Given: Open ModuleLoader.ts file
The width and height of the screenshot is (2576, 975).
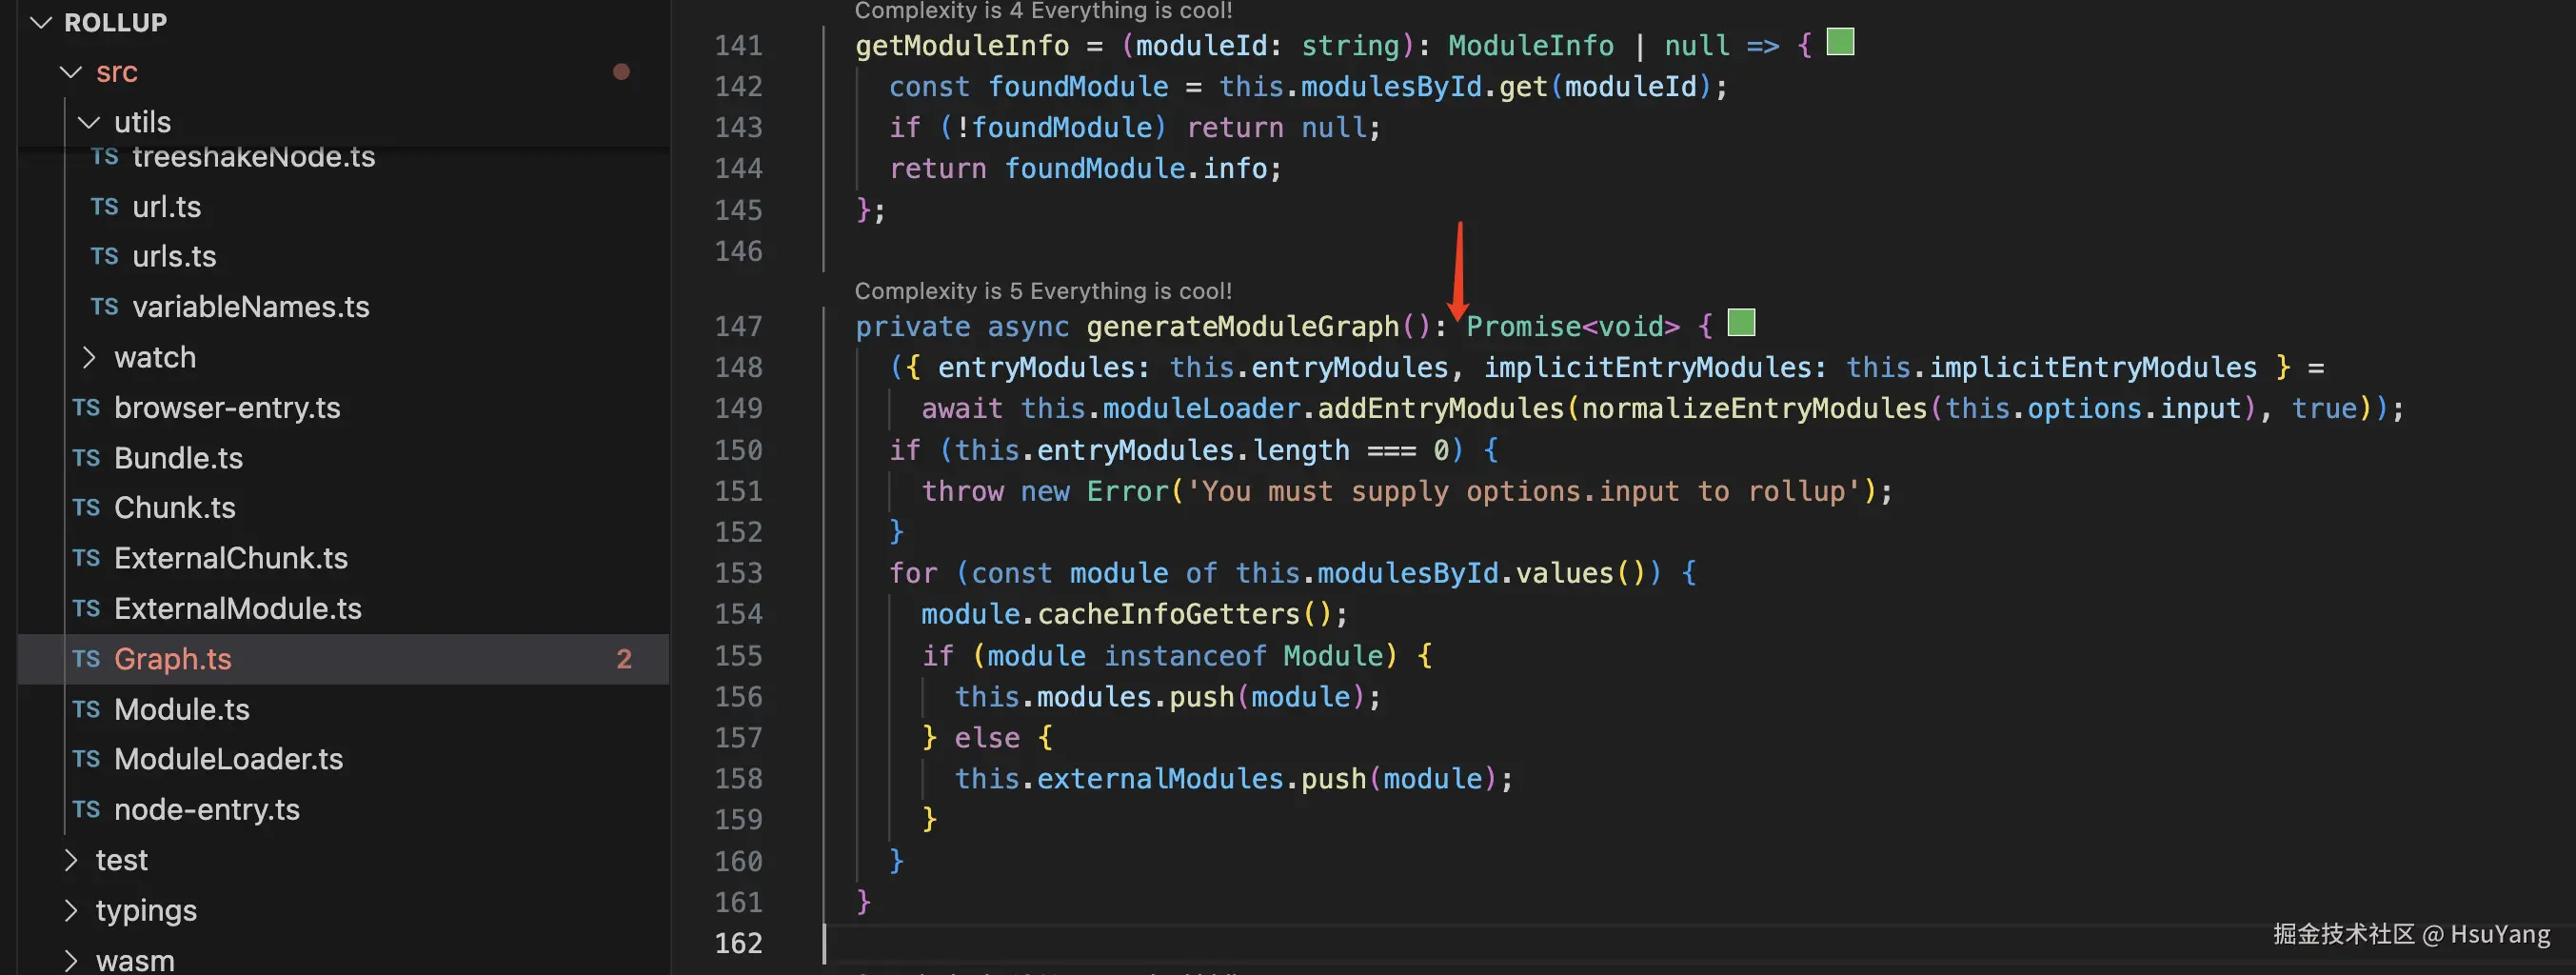Looking at the screenshot, I should tap(228, 760).
